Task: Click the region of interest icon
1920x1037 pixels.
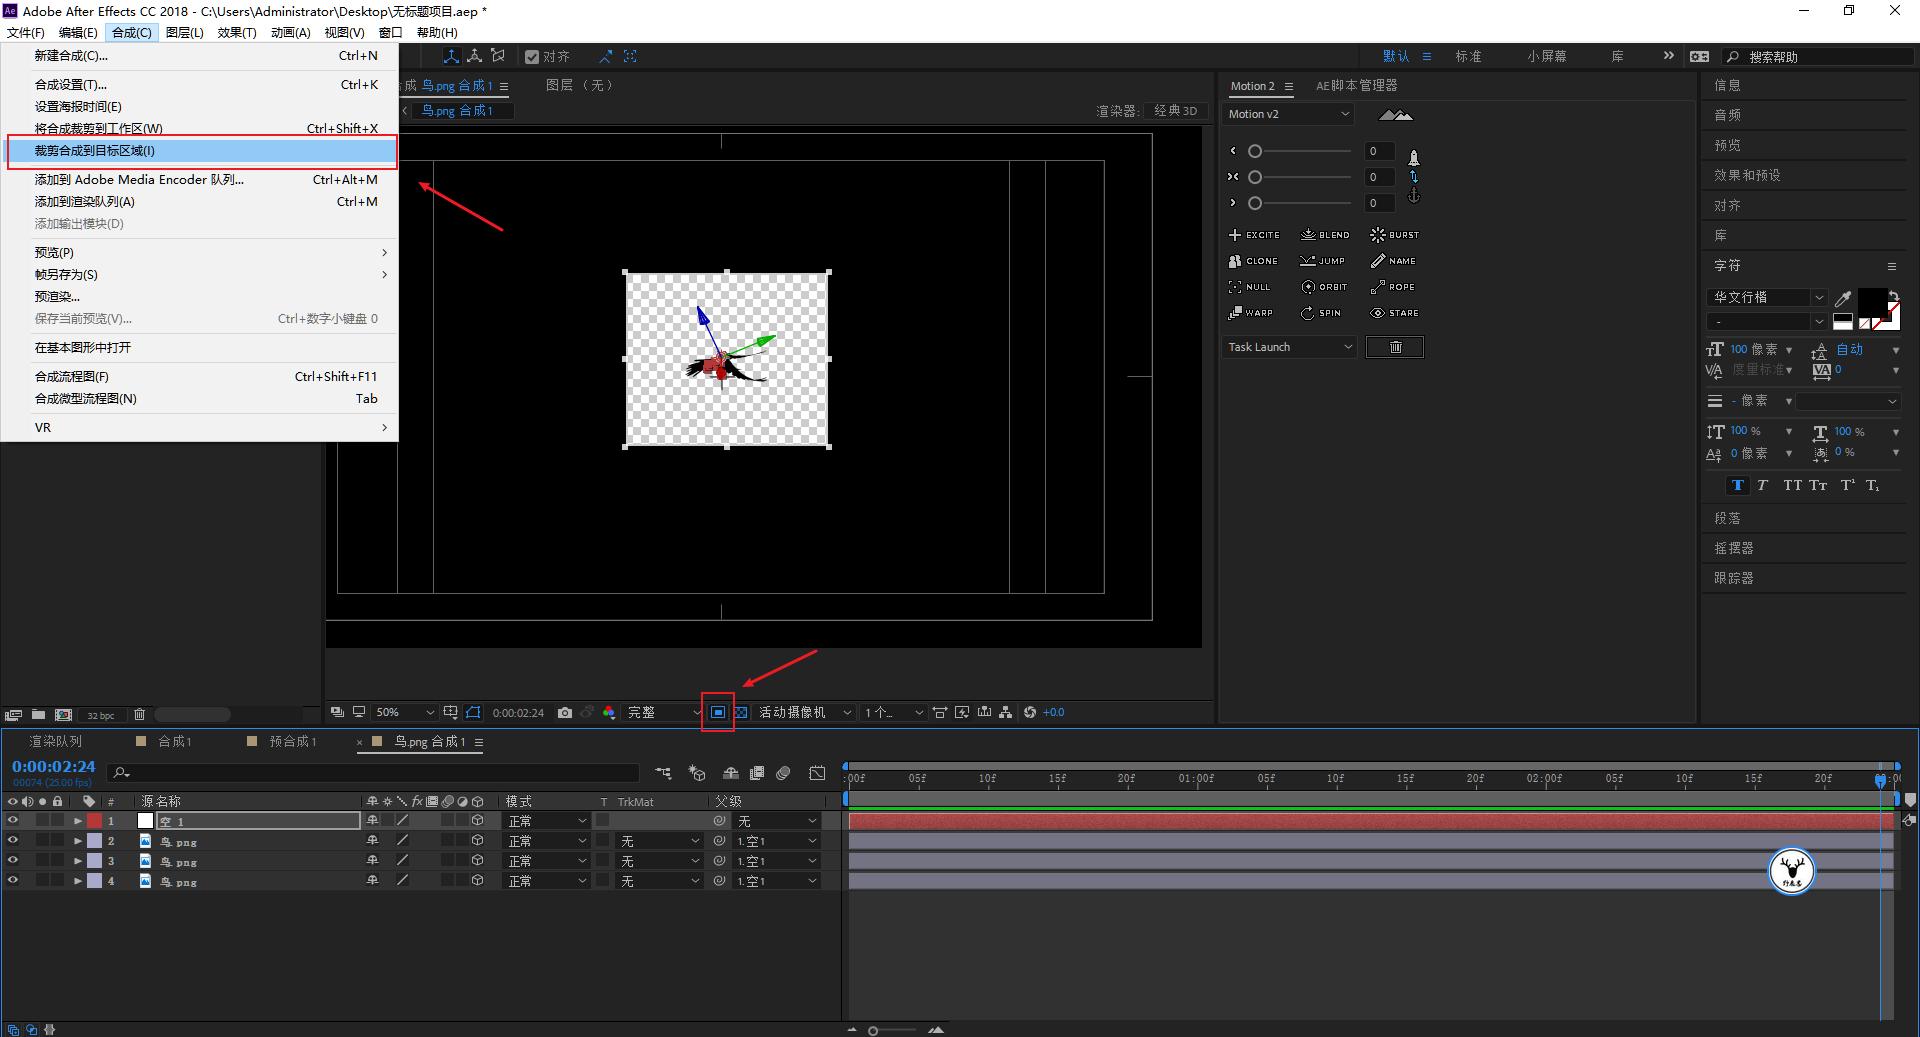Action: 718,712
